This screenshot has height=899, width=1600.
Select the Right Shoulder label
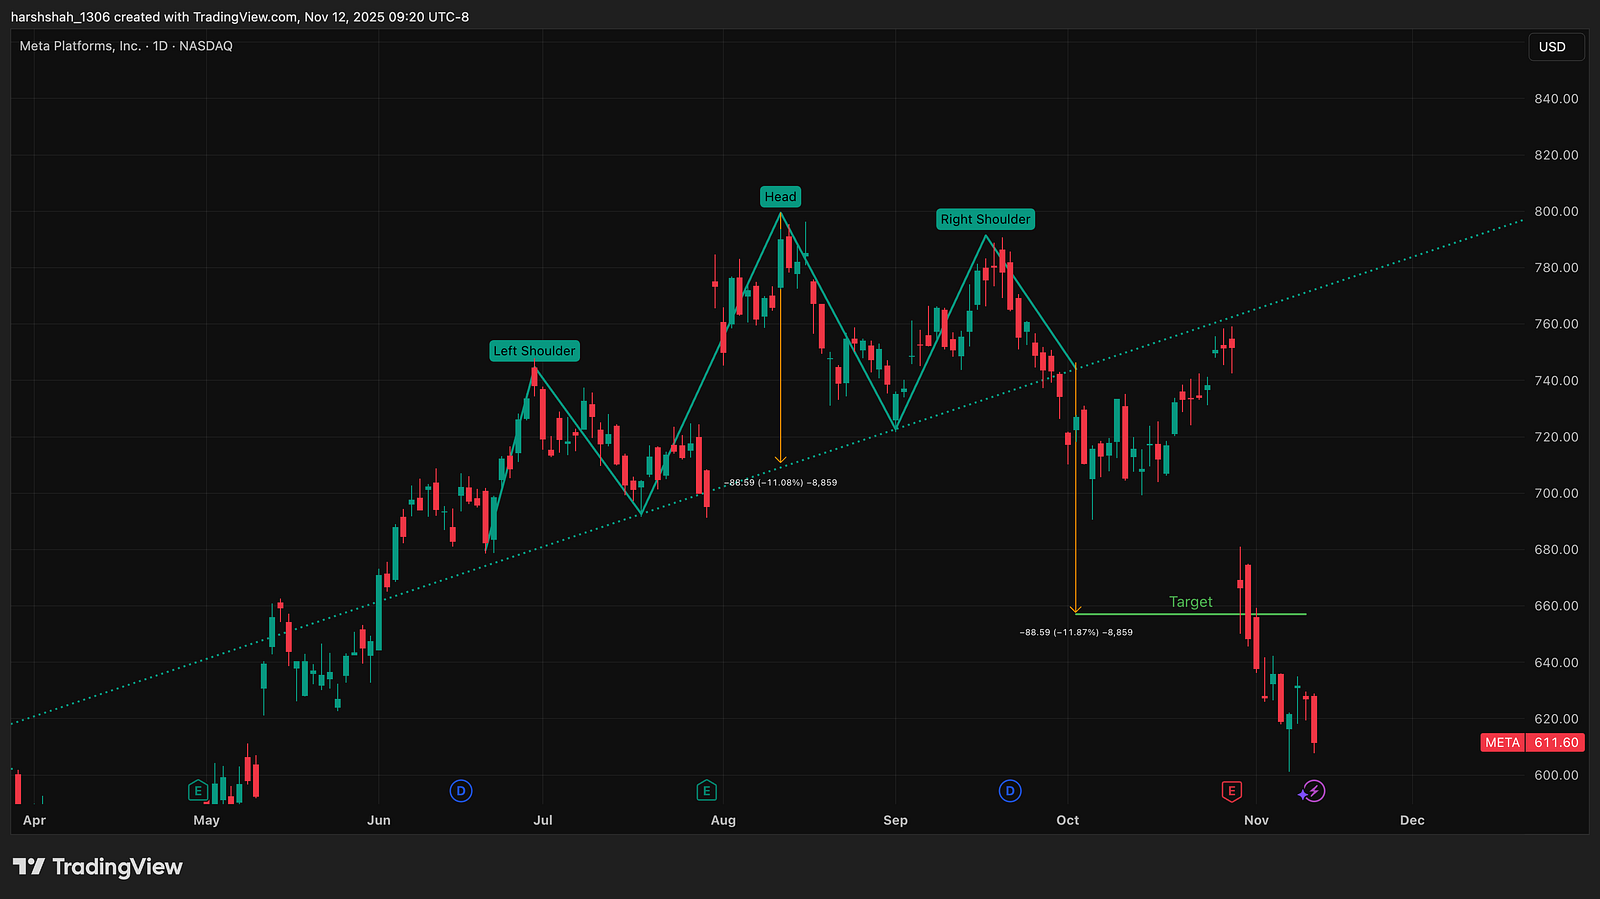pos(985,219)
